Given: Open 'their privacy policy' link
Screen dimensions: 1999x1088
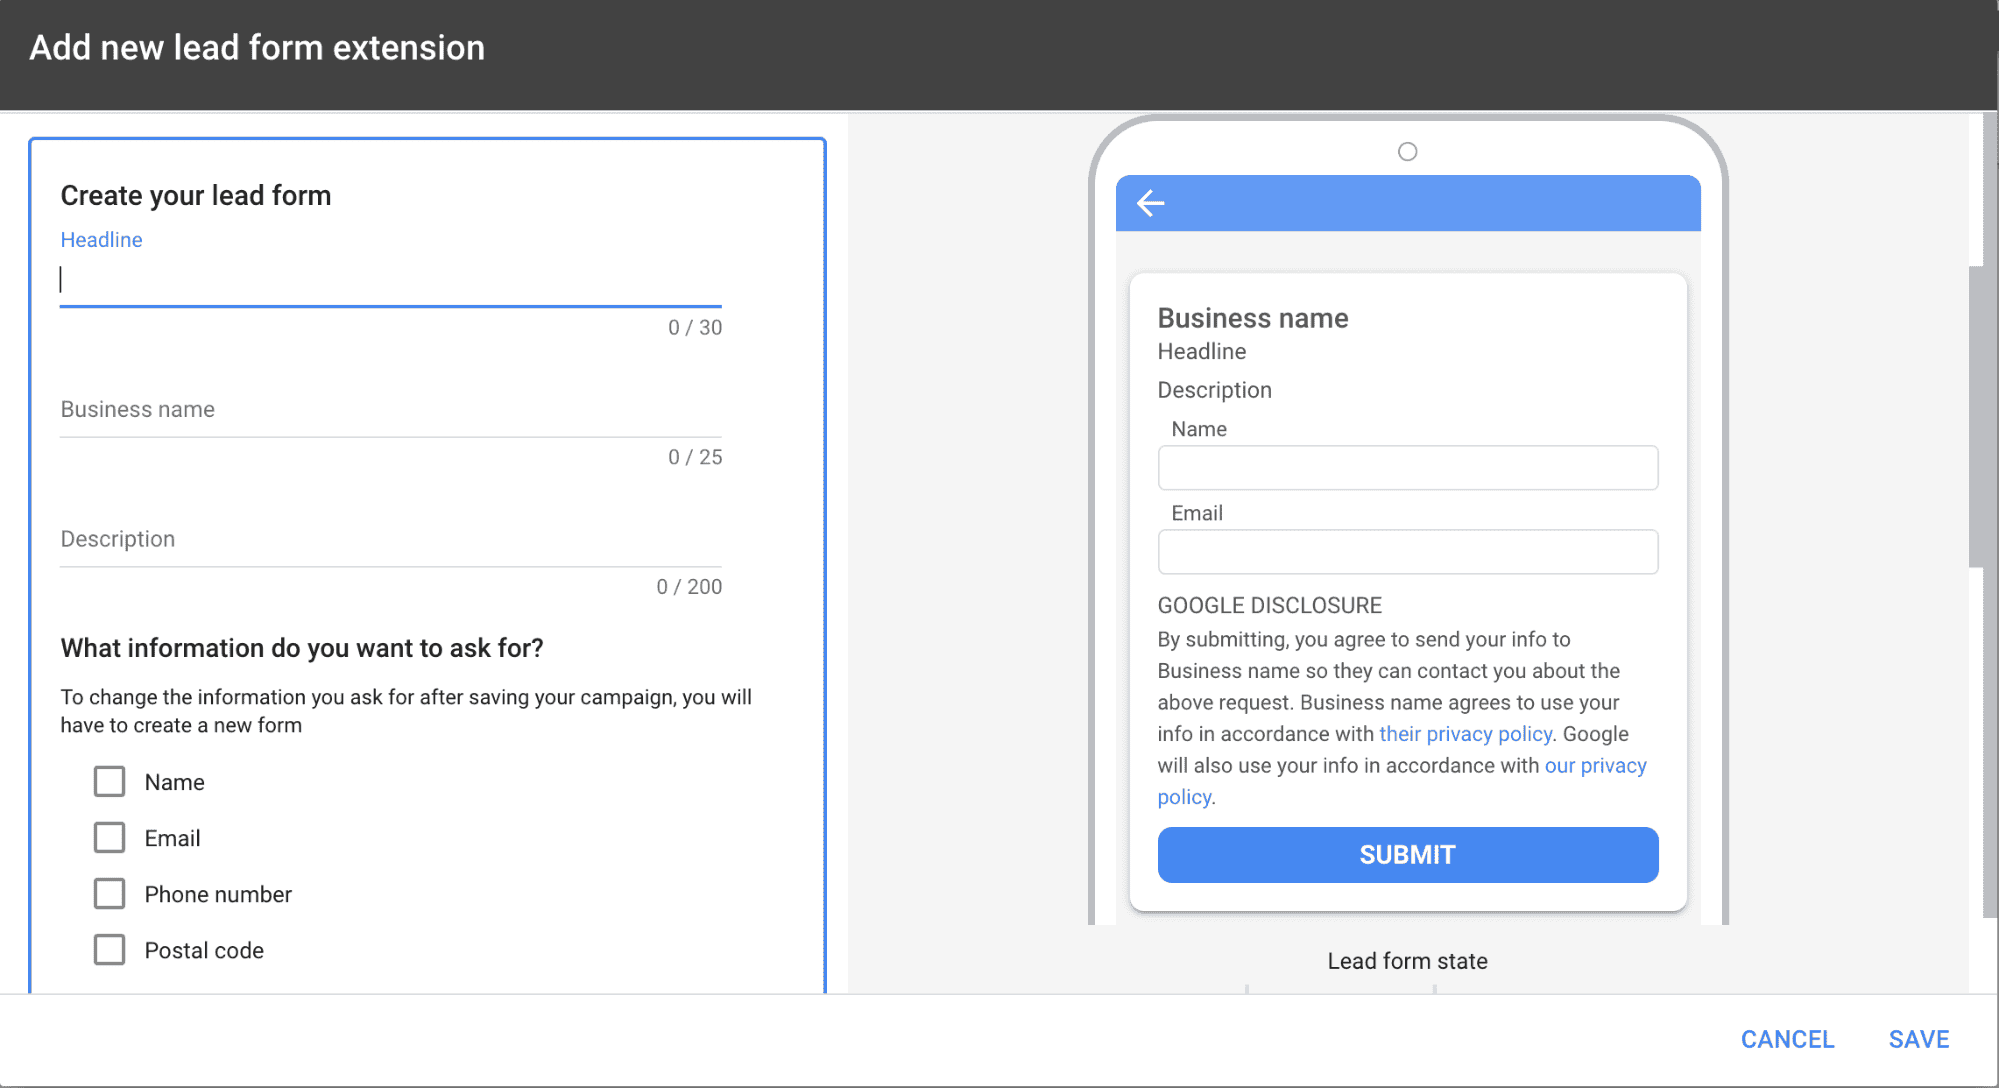Looking at the screenshot, I should [1465, 734].
